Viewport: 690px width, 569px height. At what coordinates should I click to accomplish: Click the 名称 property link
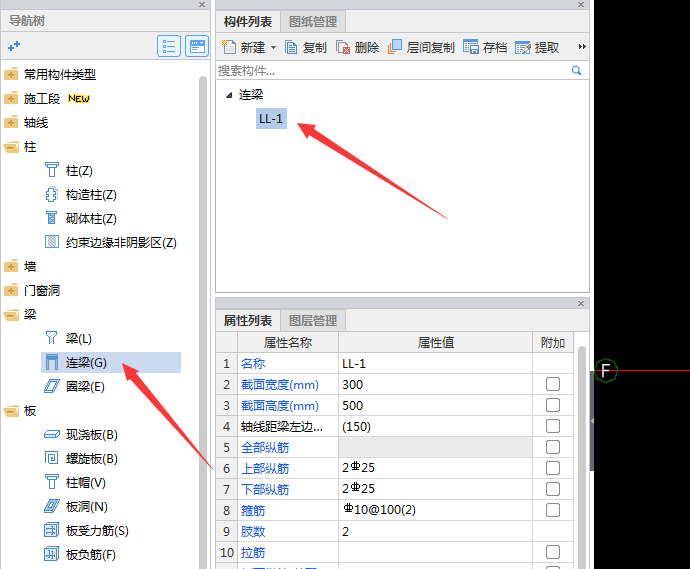253,363
